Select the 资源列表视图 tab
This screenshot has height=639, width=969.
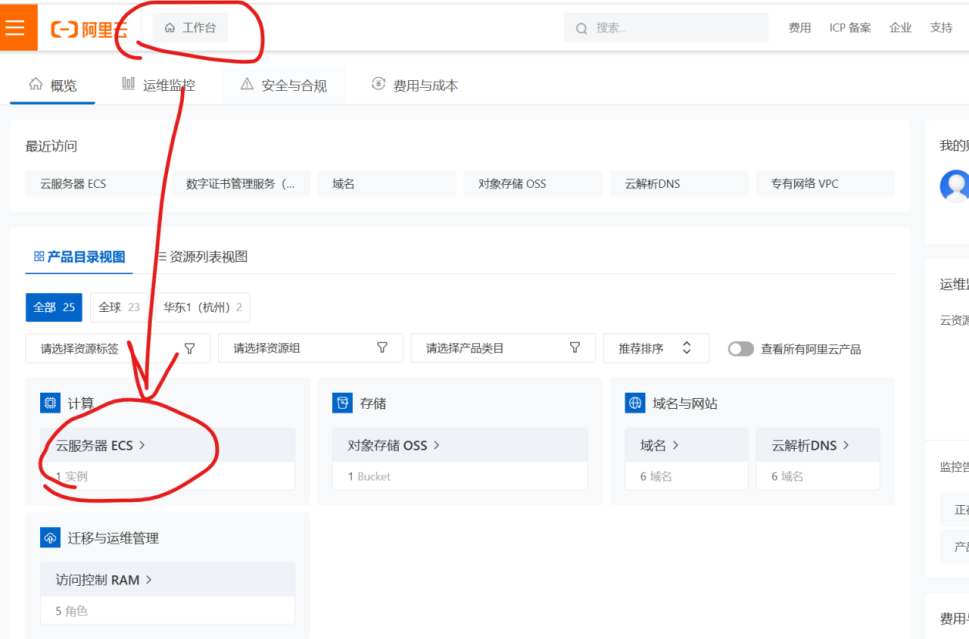(x=203, y=257)
